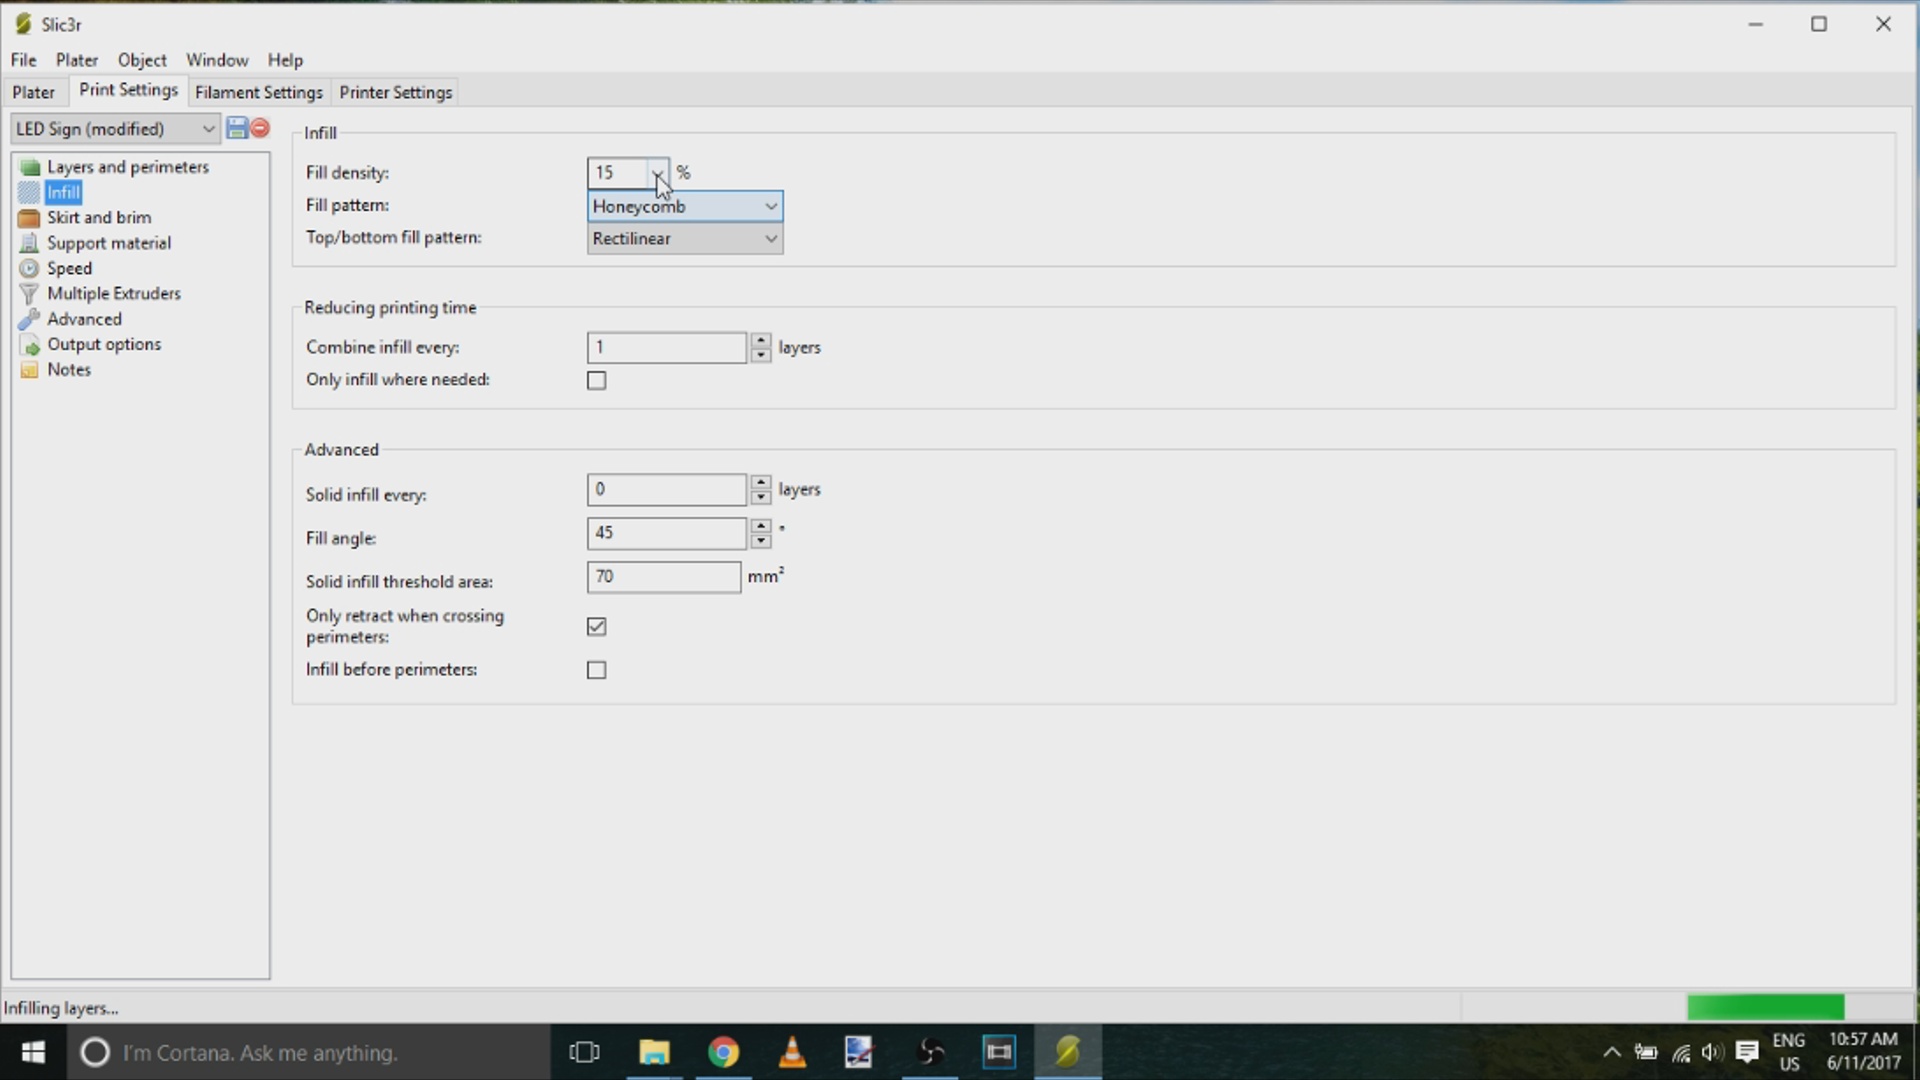Click the save preset floppy disk icon
Viewport: 1920px width, 1080px height.
click(237, 128)
